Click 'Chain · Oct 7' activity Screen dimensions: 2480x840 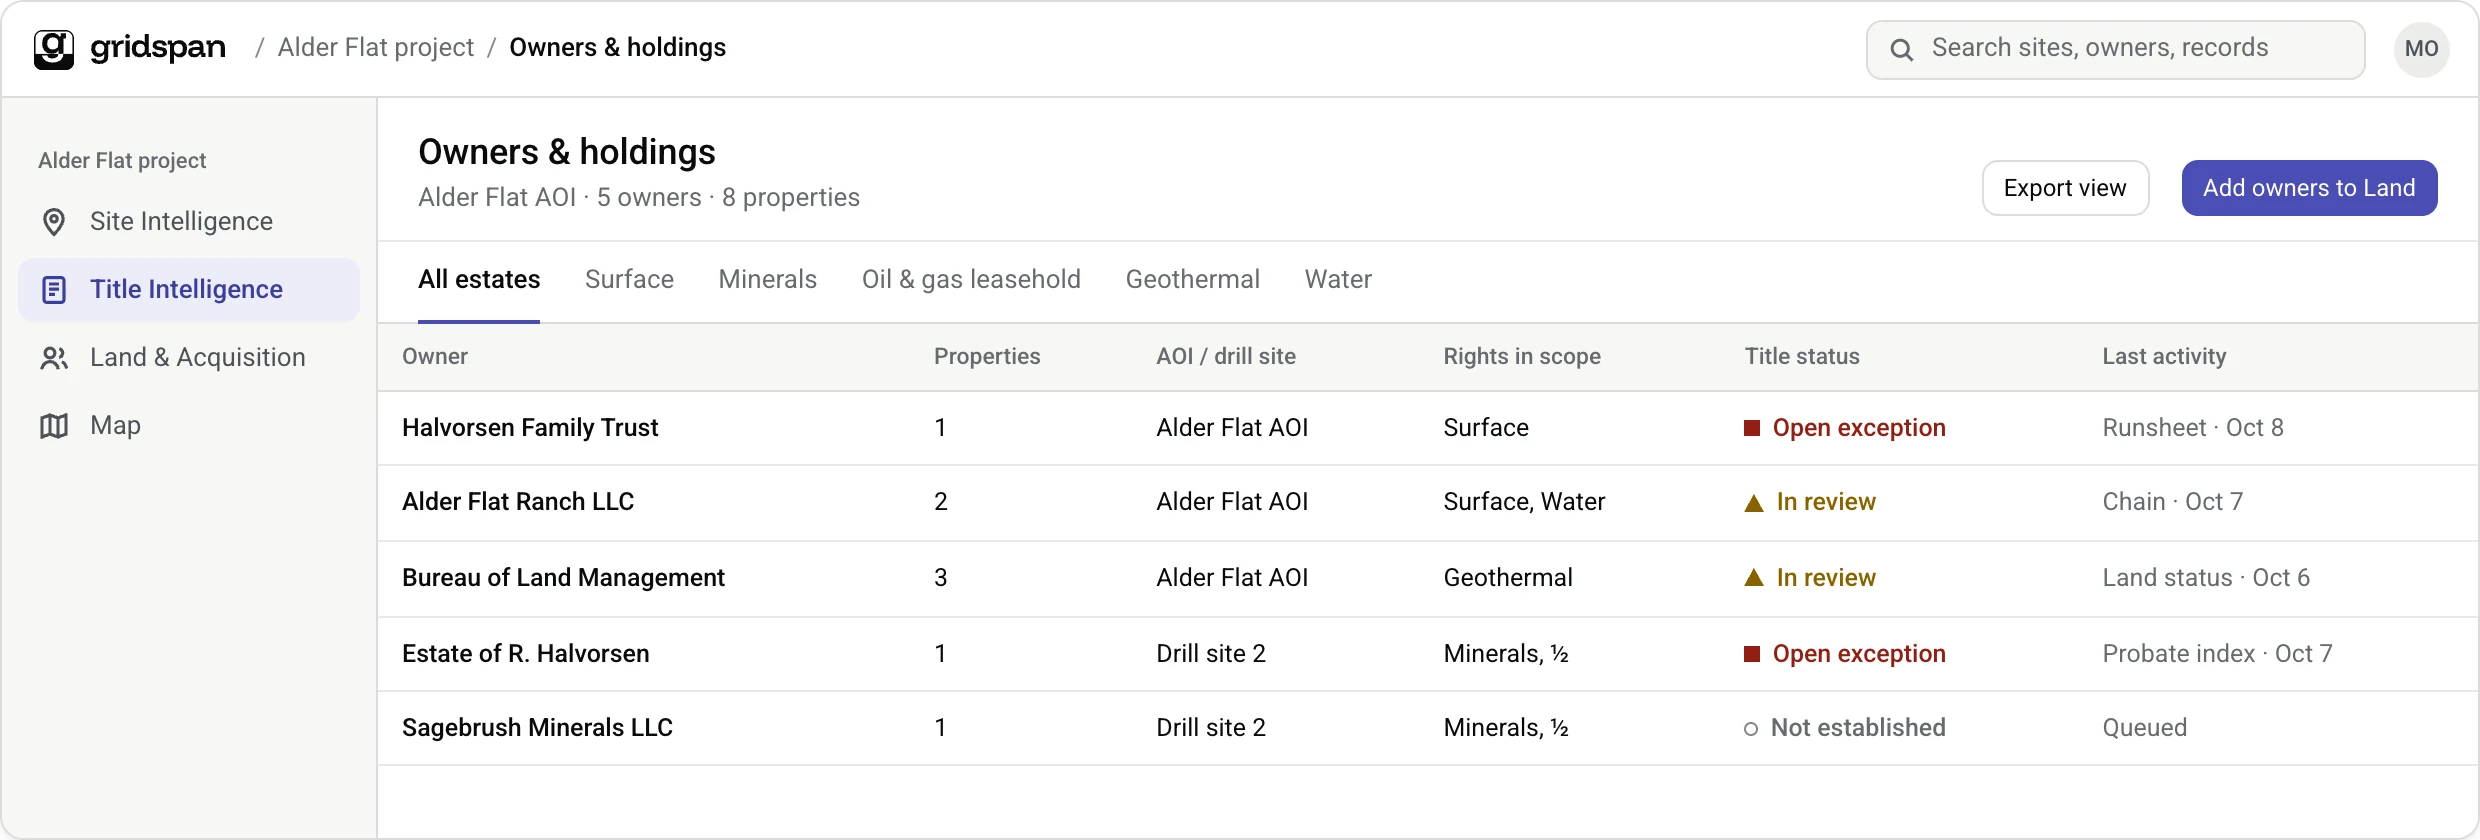click(x=2172, y=502)
